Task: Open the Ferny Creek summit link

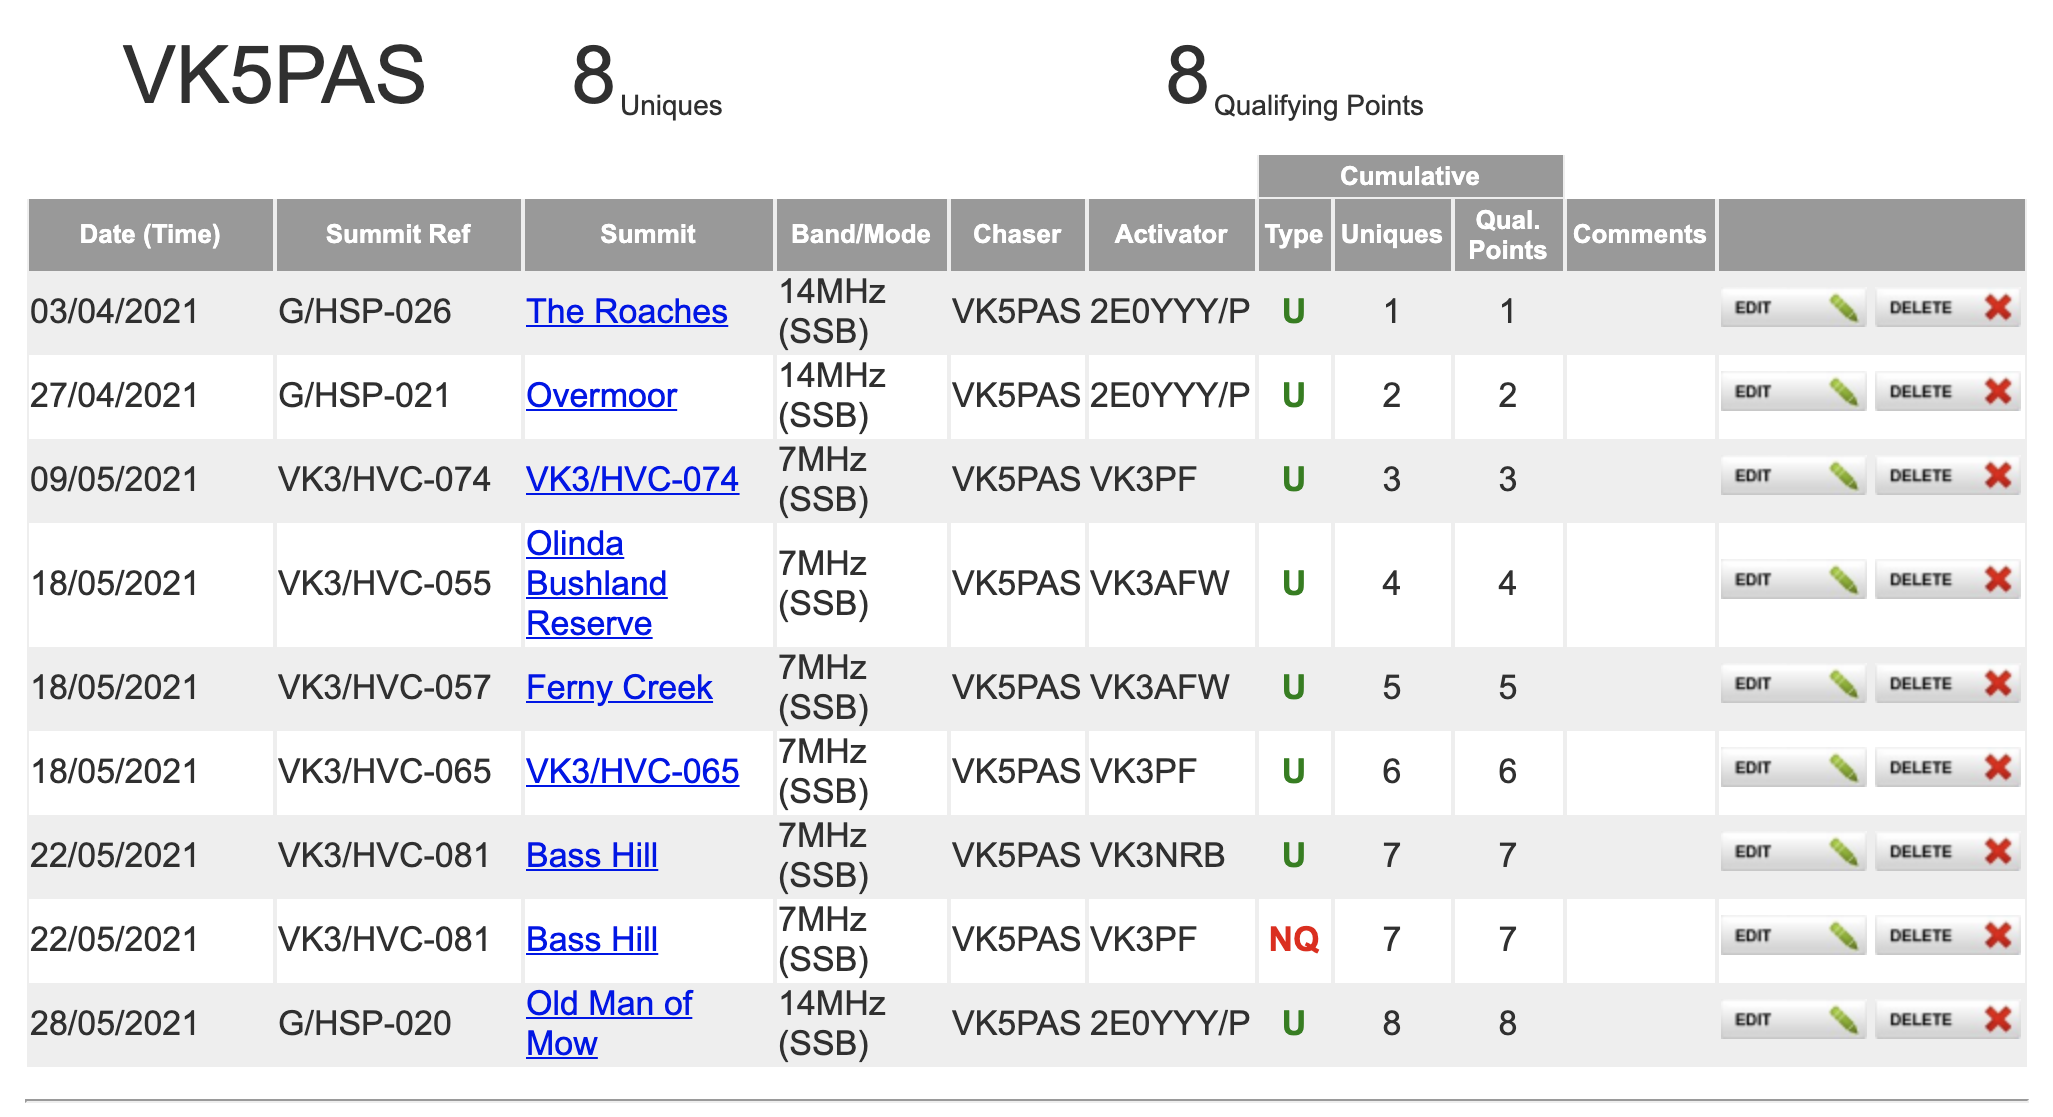Action: (619, 688)
